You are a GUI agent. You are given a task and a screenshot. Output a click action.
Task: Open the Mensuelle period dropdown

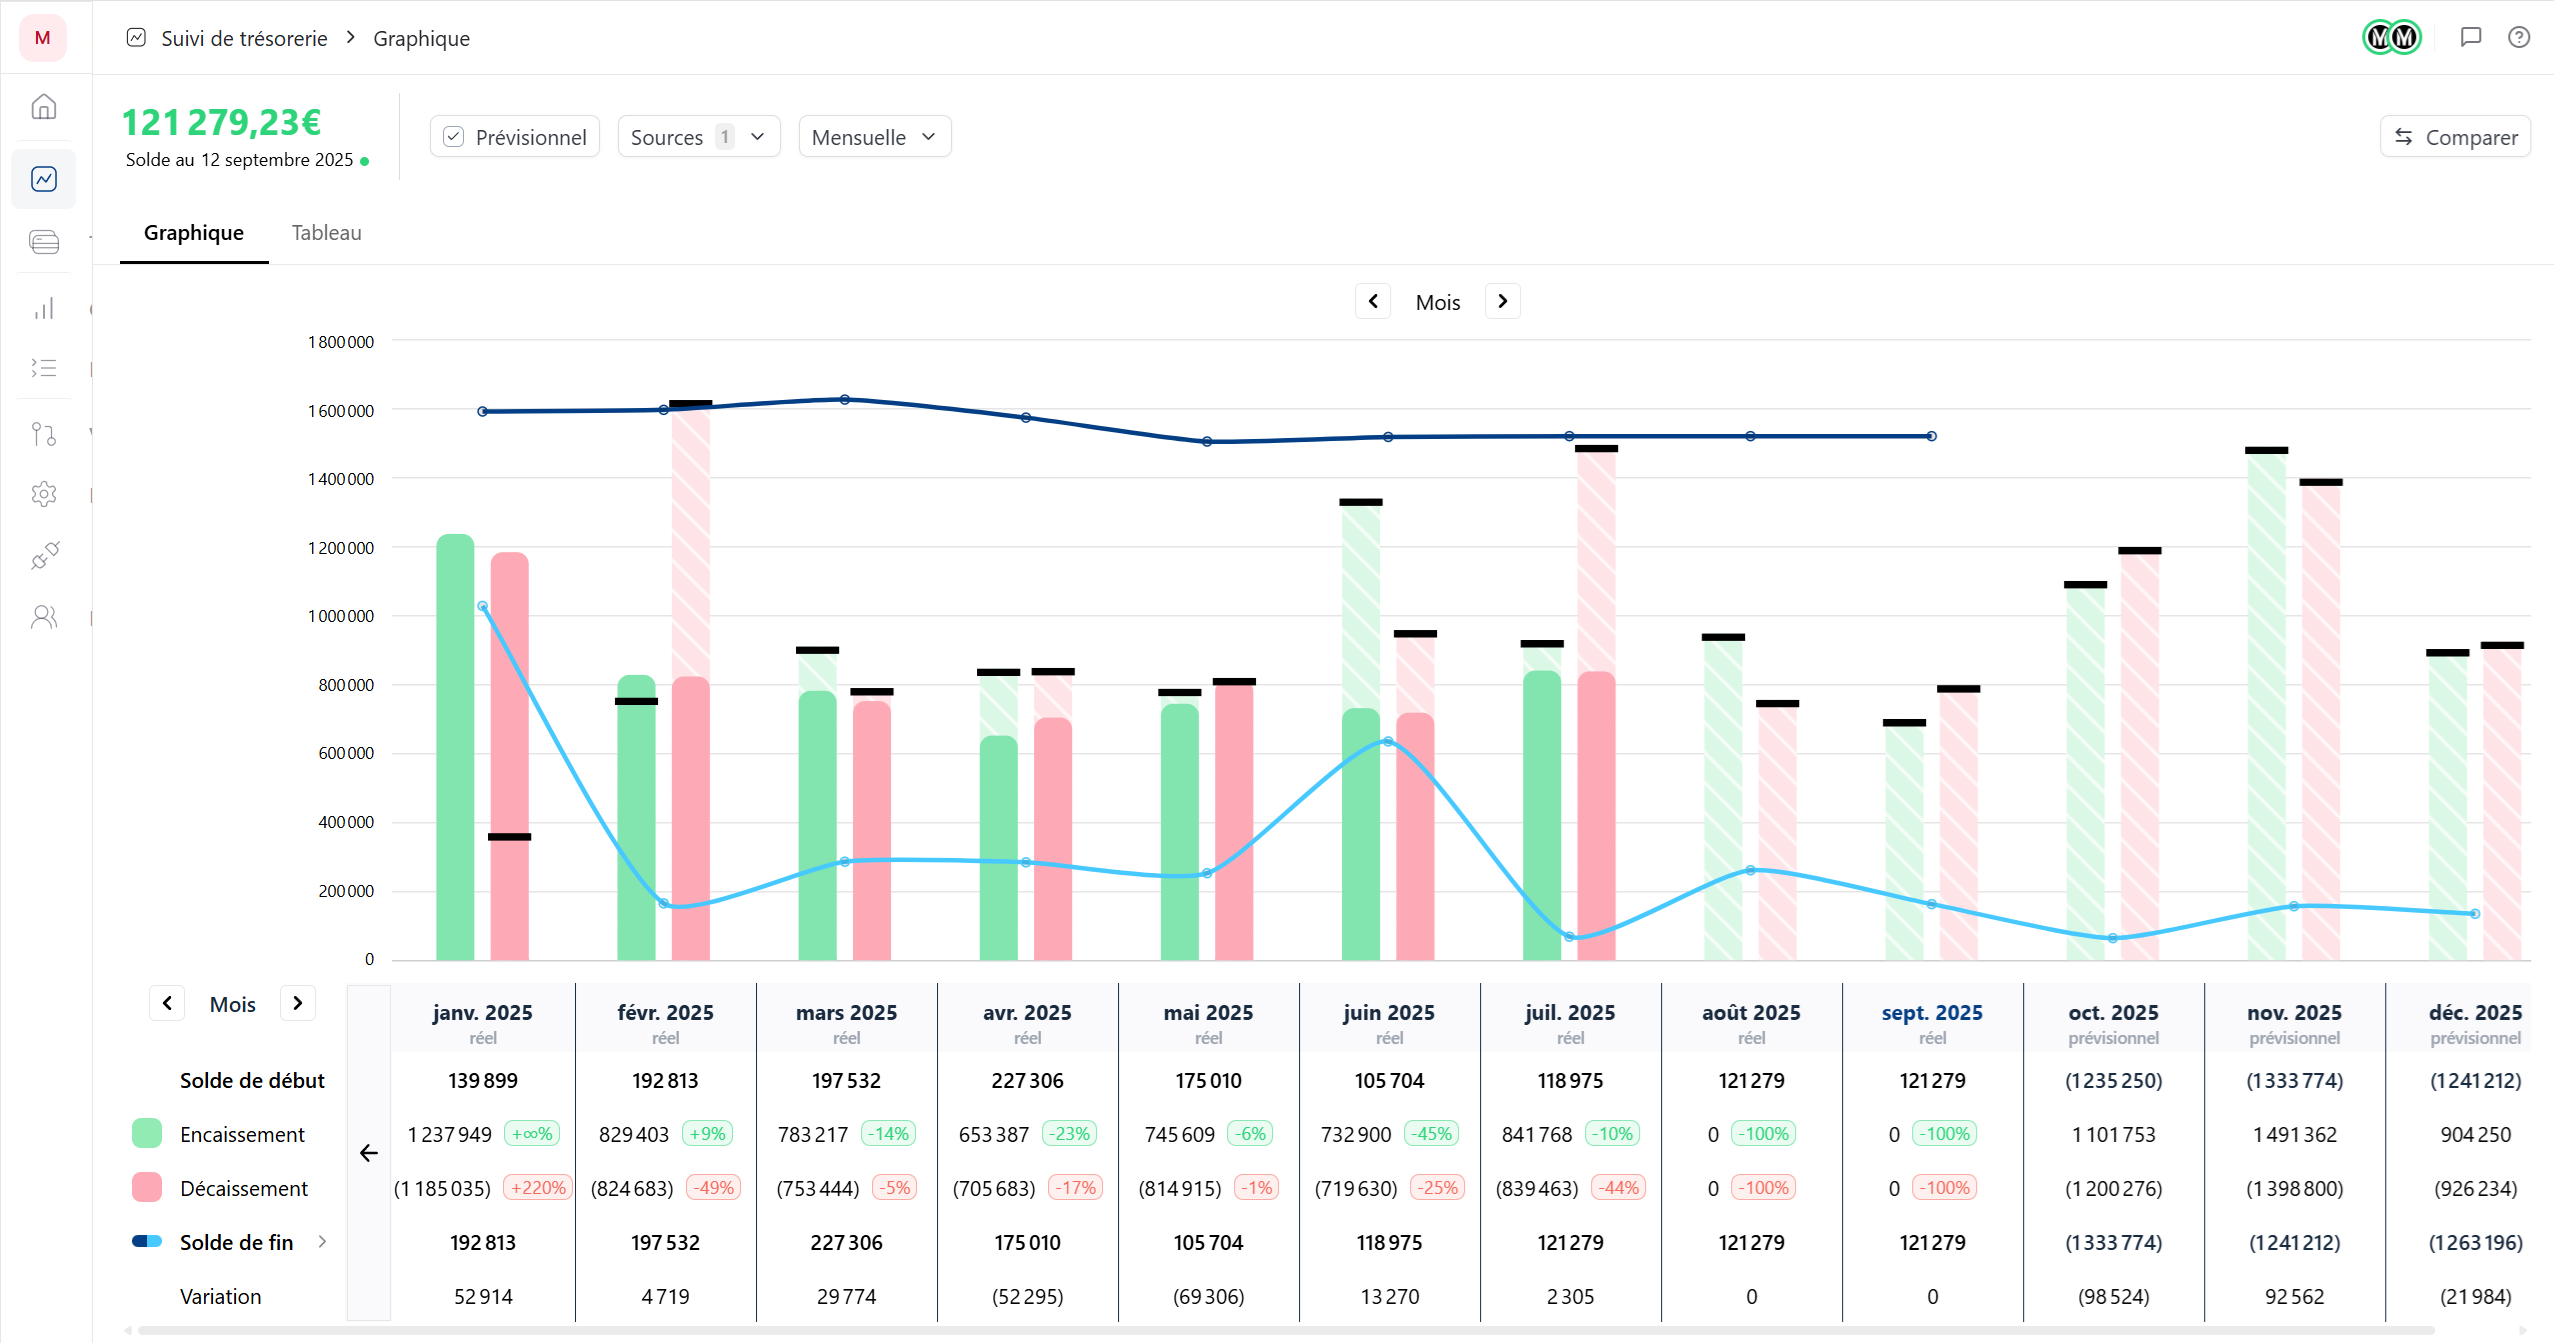pos(874,137)
